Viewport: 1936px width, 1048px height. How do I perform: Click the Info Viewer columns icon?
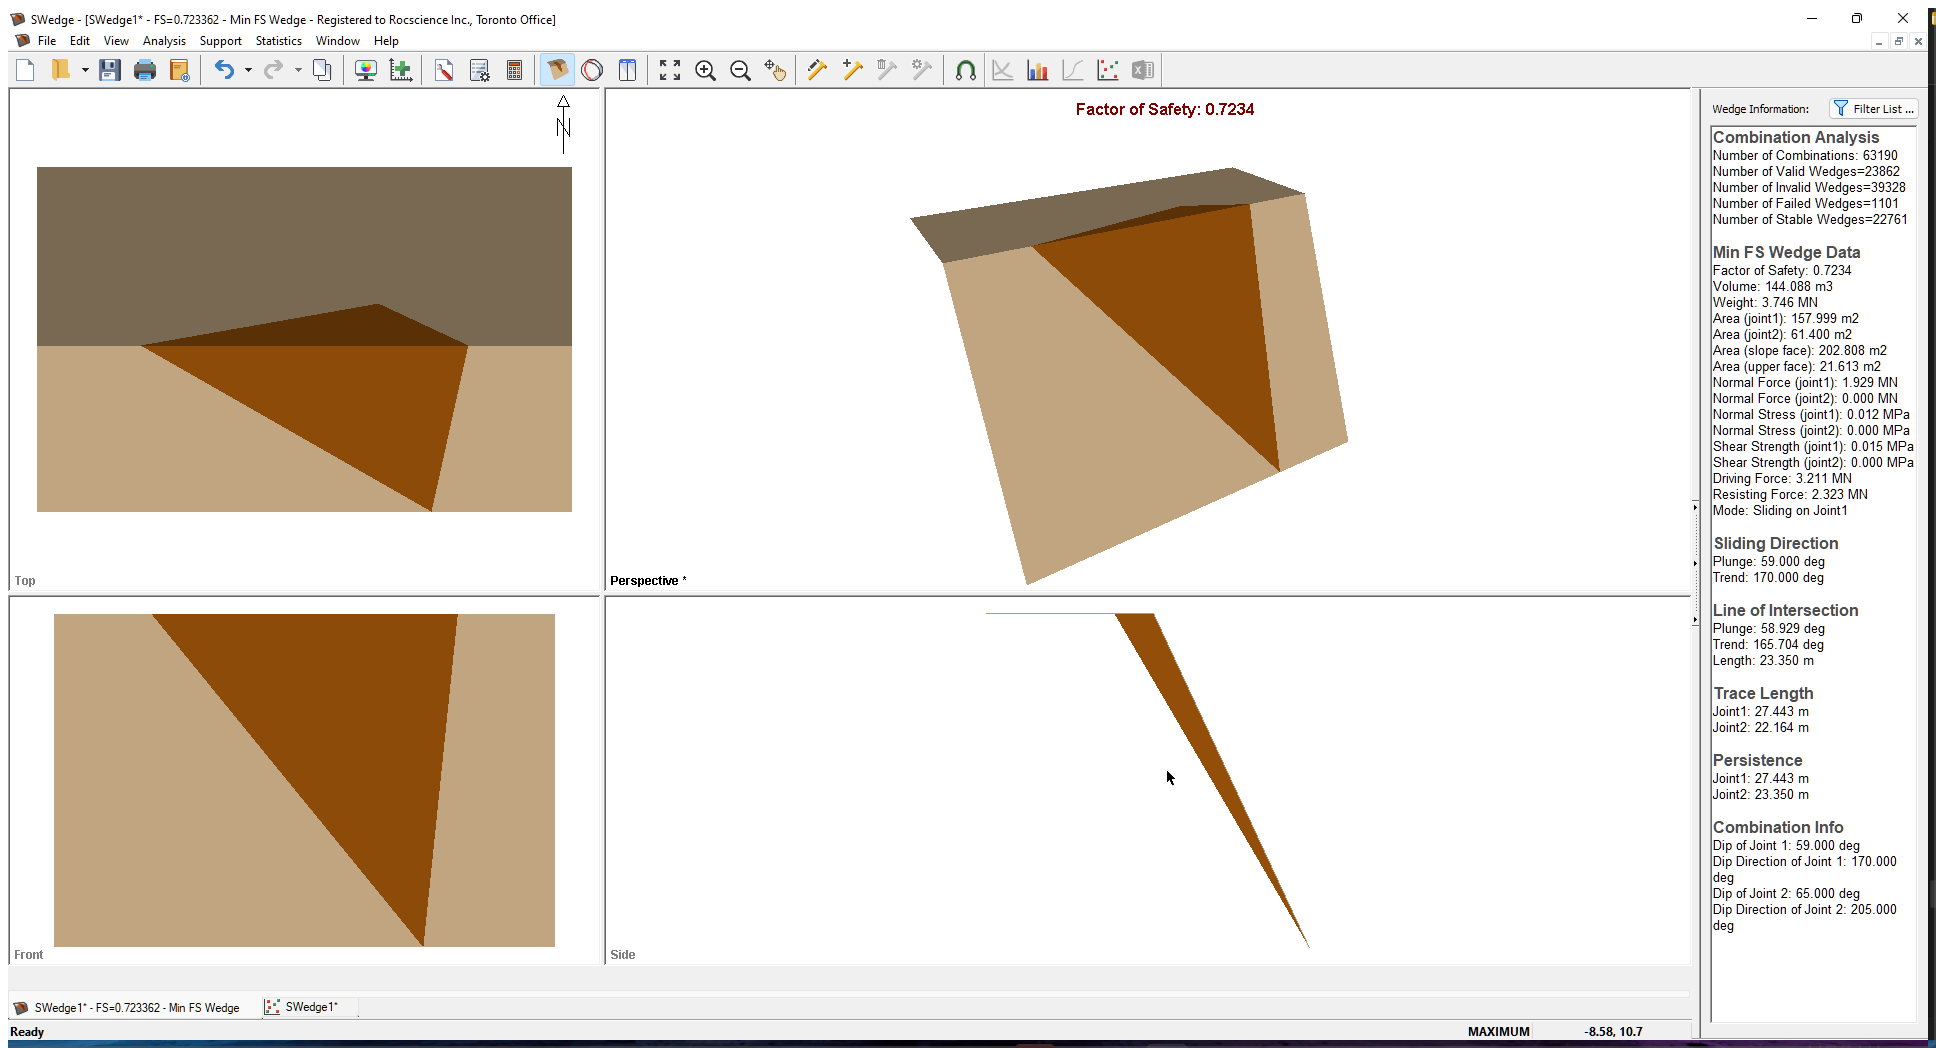(x=627, y=70)
